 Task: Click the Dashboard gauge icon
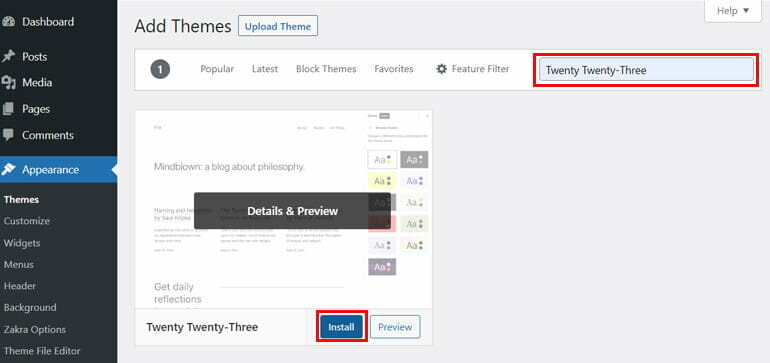(x=8, y=22)
